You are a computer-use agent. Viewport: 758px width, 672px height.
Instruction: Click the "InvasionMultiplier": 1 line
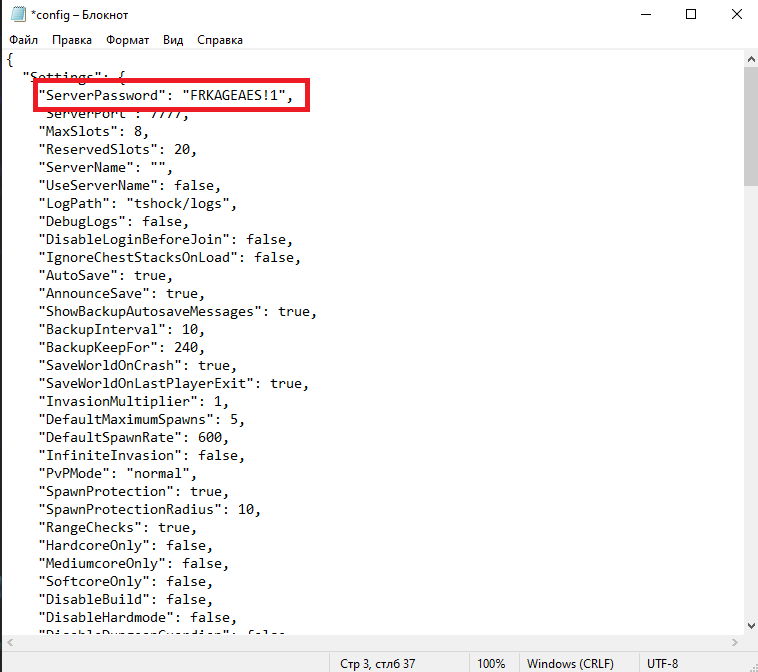(134, 402)
